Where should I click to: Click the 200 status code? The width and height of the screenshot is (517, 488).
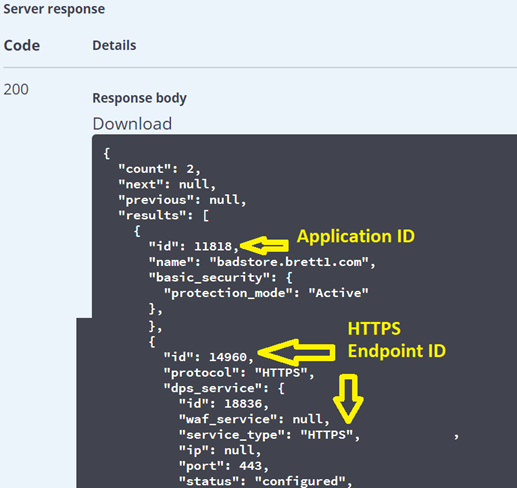tap(16, 89)
